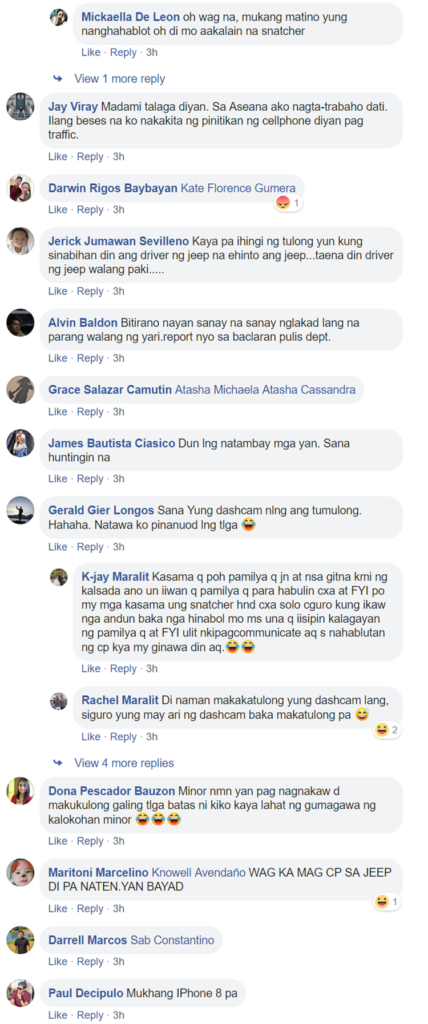Open tagged name Sab Constantino
Viewport: 428px width, 1024px height.
pyautogui.click(x=173, y=940)
